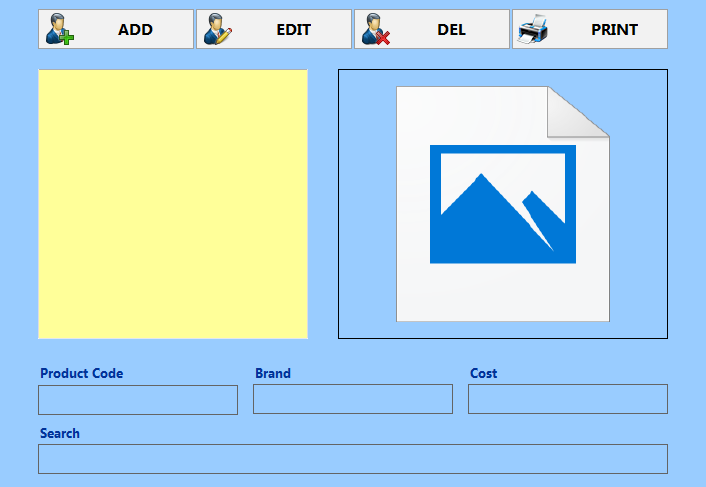Click the printer icon
The height and width of the screenshot is (487, 706).
tap(533, 29)
